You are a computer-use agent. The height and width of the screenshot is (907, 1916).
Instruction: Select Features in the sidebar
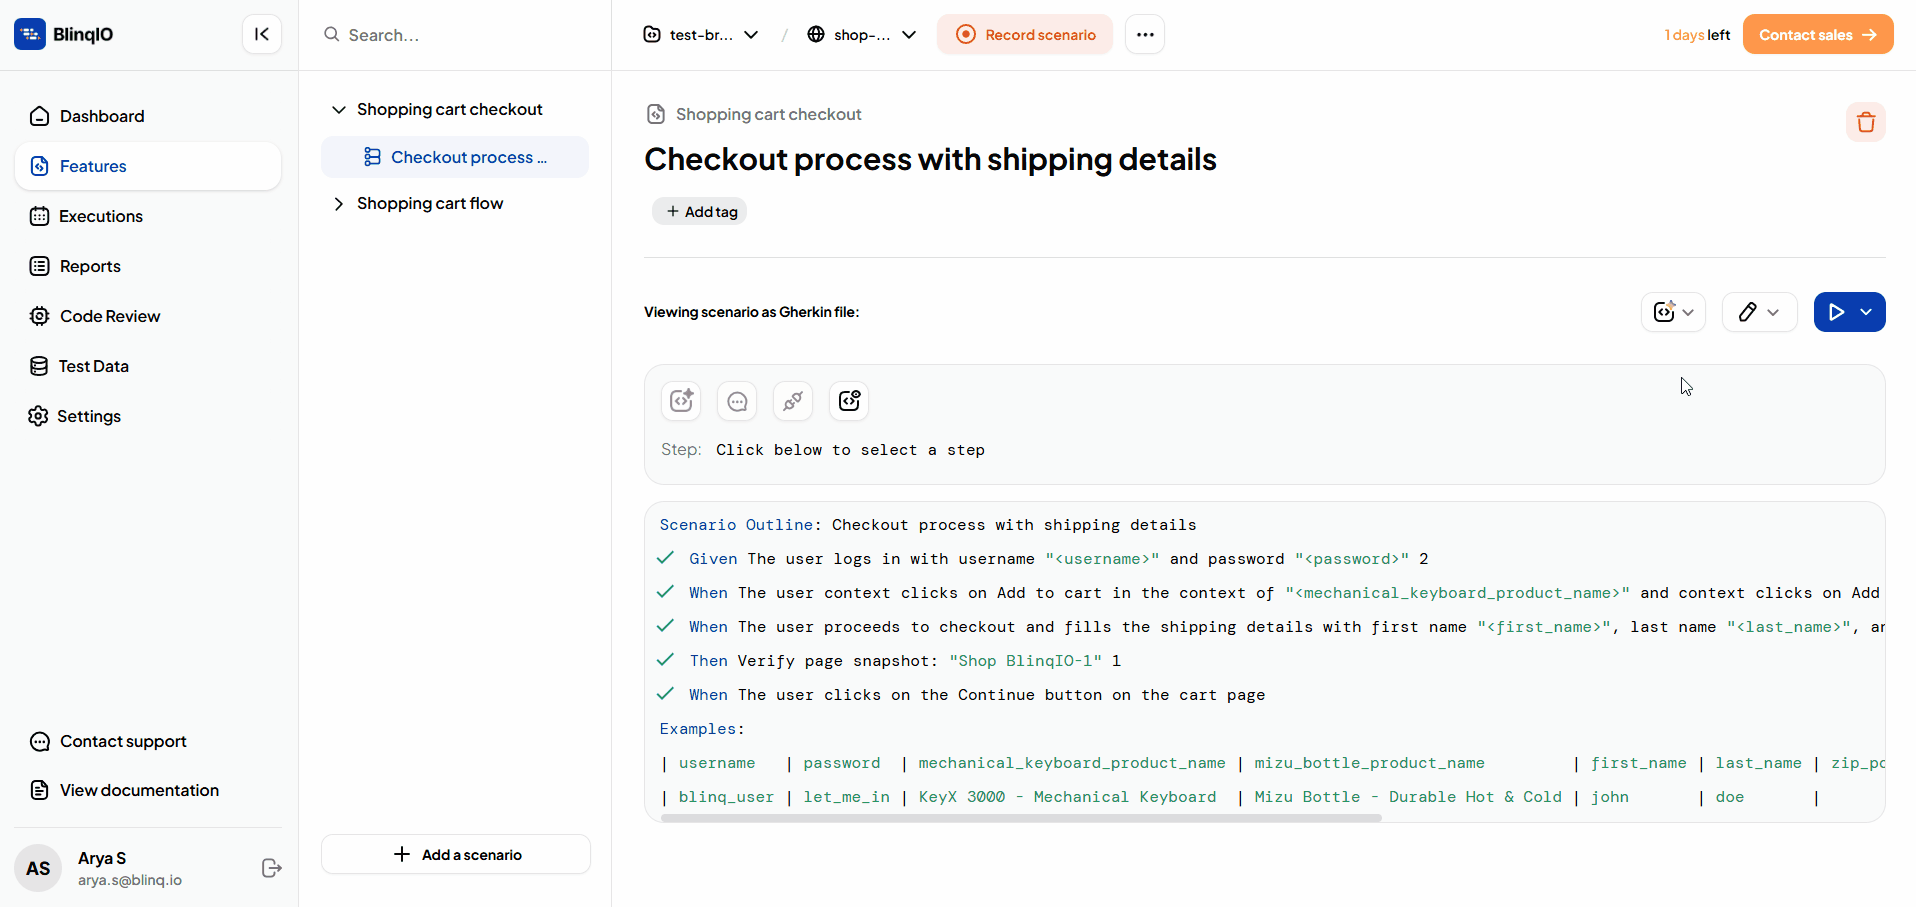coord(148,166)
